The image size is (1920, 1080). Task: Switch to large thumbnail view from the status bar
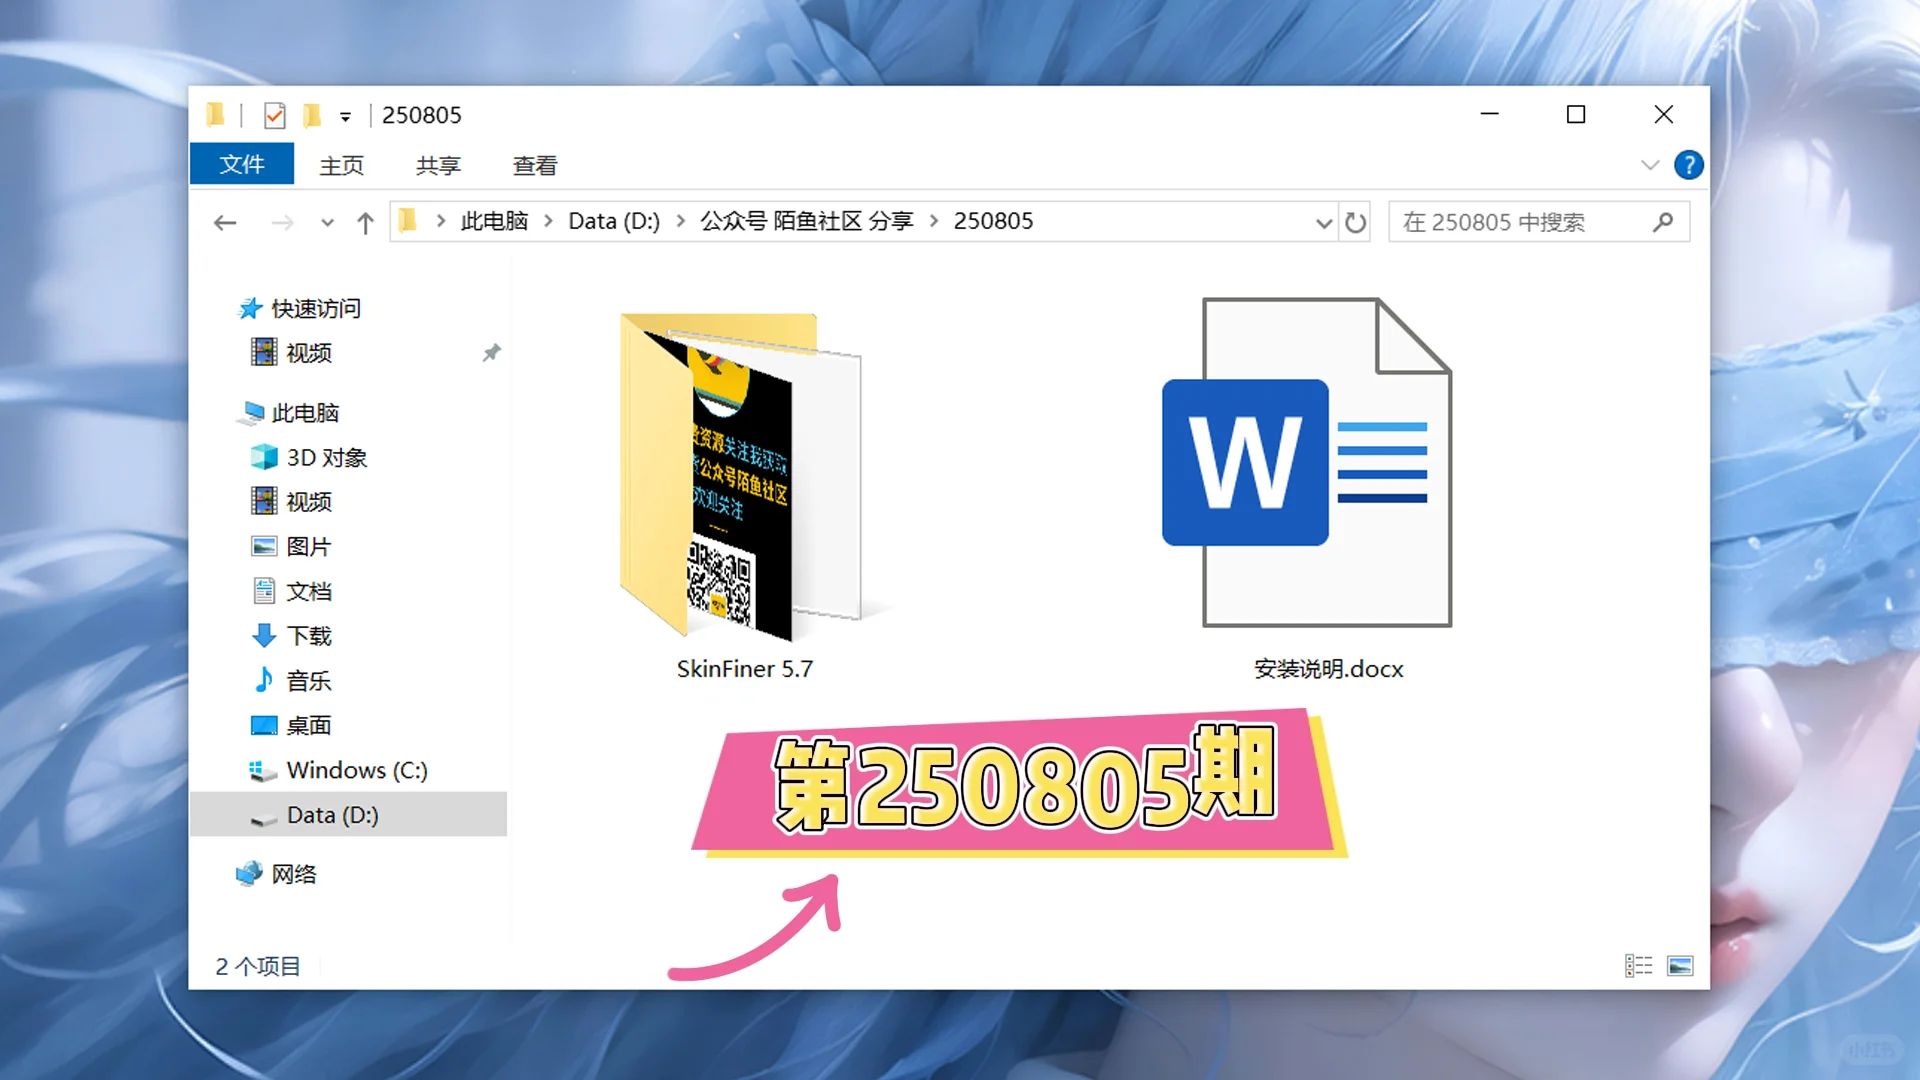[1682, 965]
